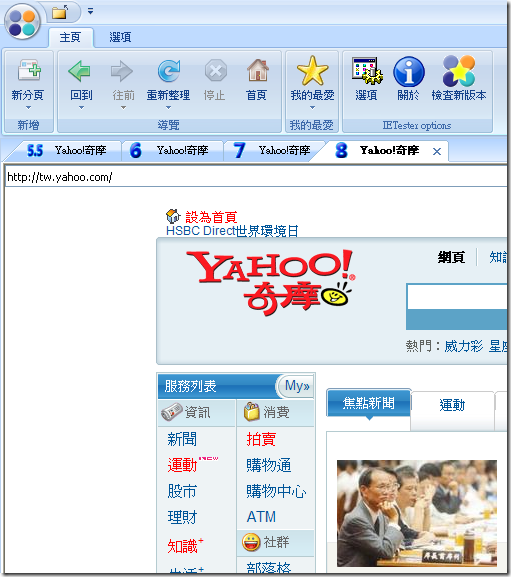511x577 pixels.
Task: Switch to the IE 7 Yahoo!奇摩 tab
Action: point(272,151)
